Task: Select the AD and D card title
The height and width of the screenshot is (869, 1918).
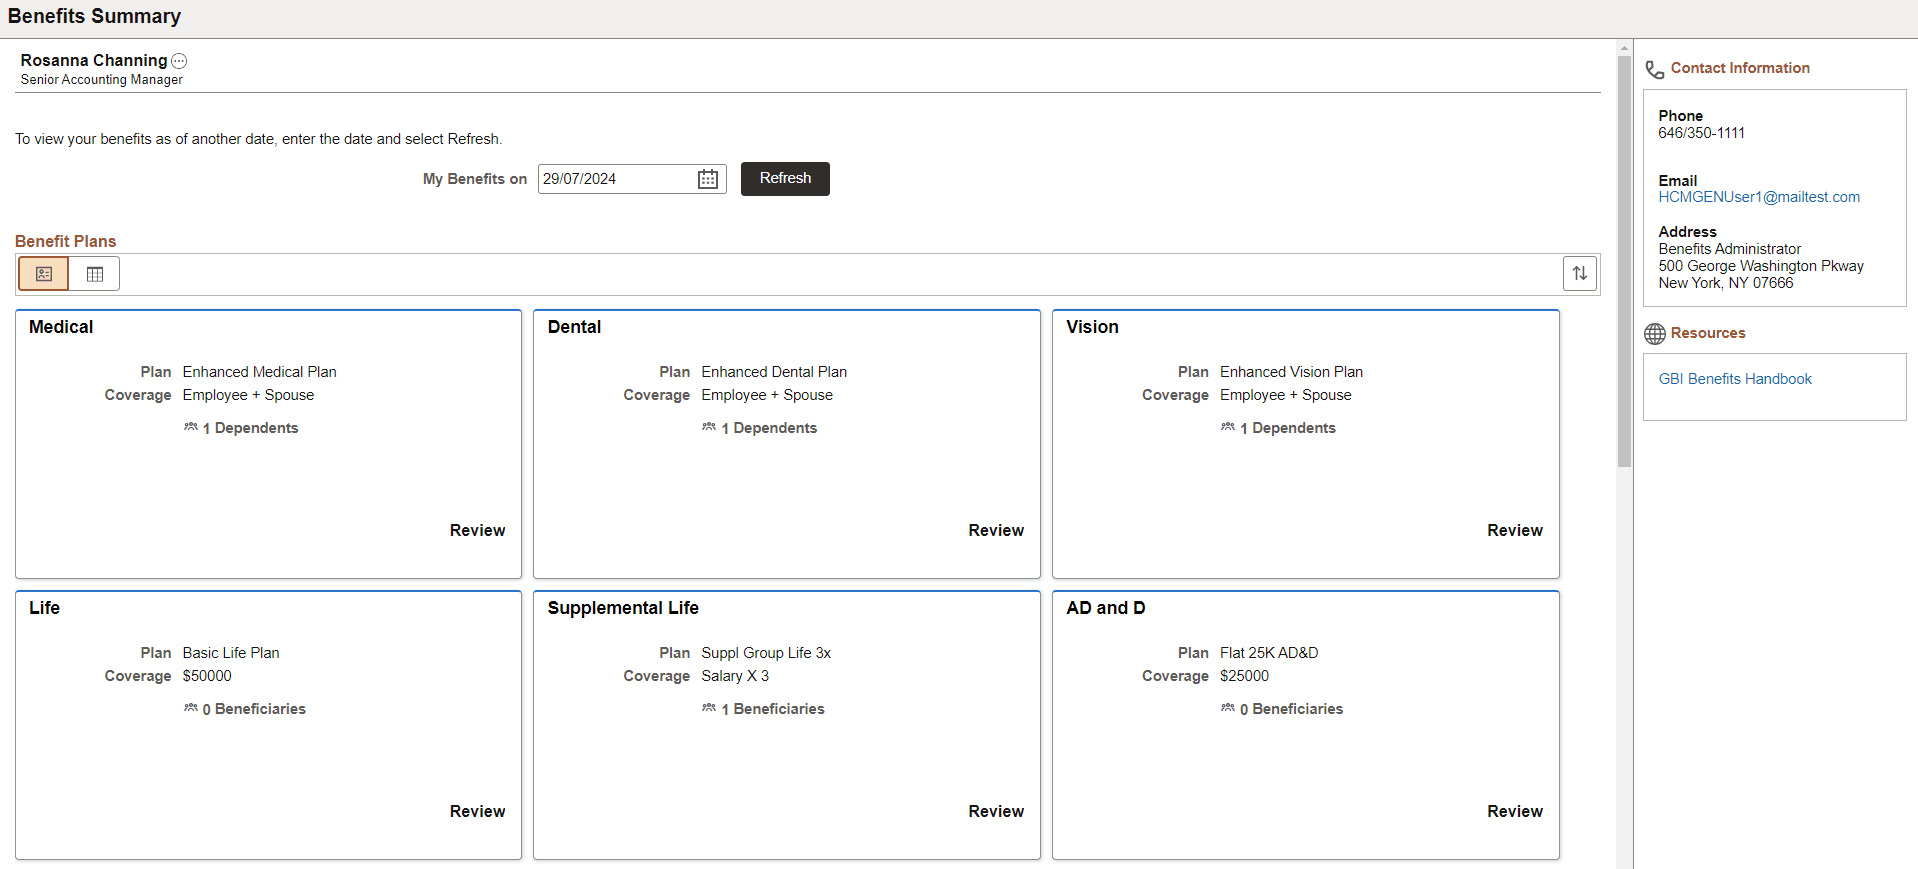Action: pos(1106,608)
